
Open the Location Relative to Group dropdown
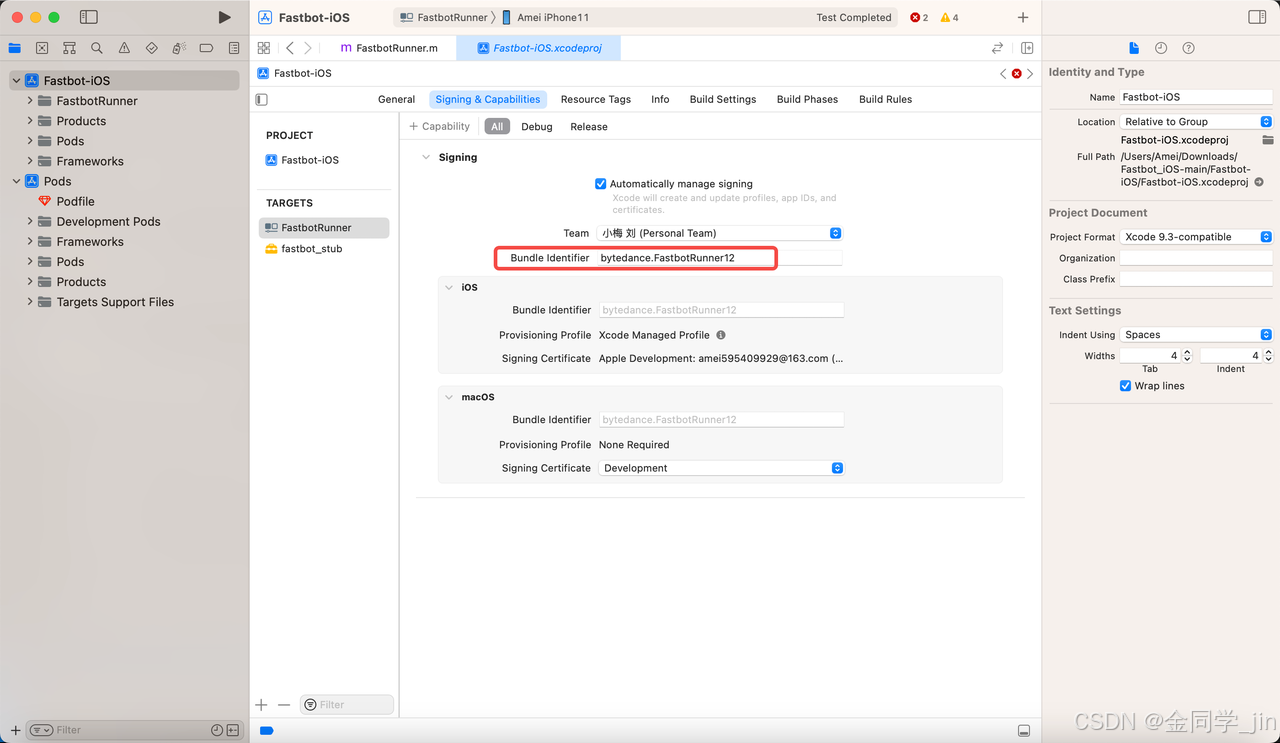point(1196,122)
